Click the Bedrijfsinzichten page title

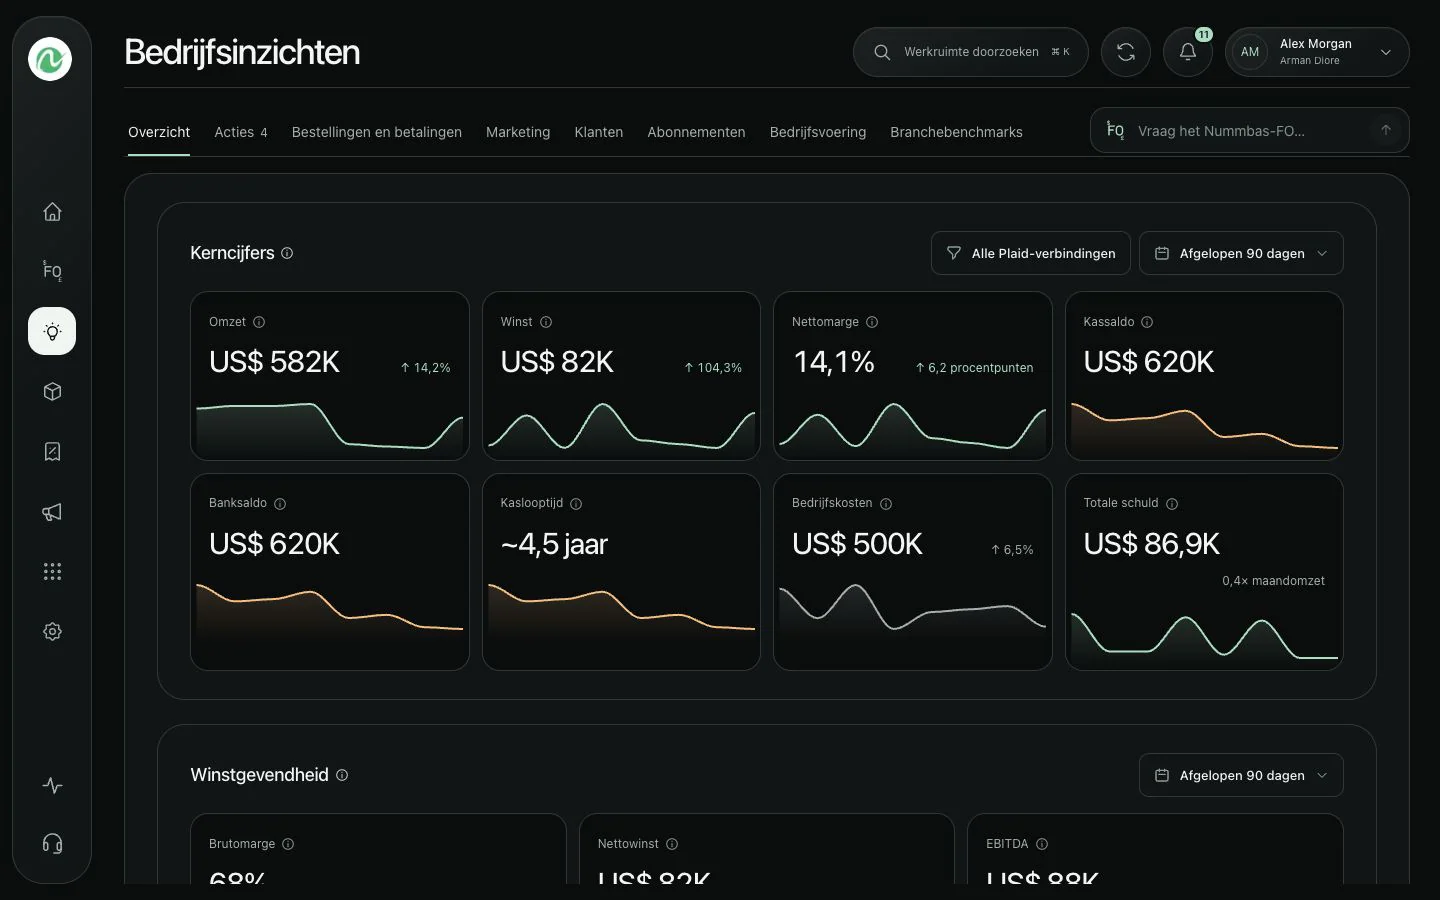[x=242, y=52]
